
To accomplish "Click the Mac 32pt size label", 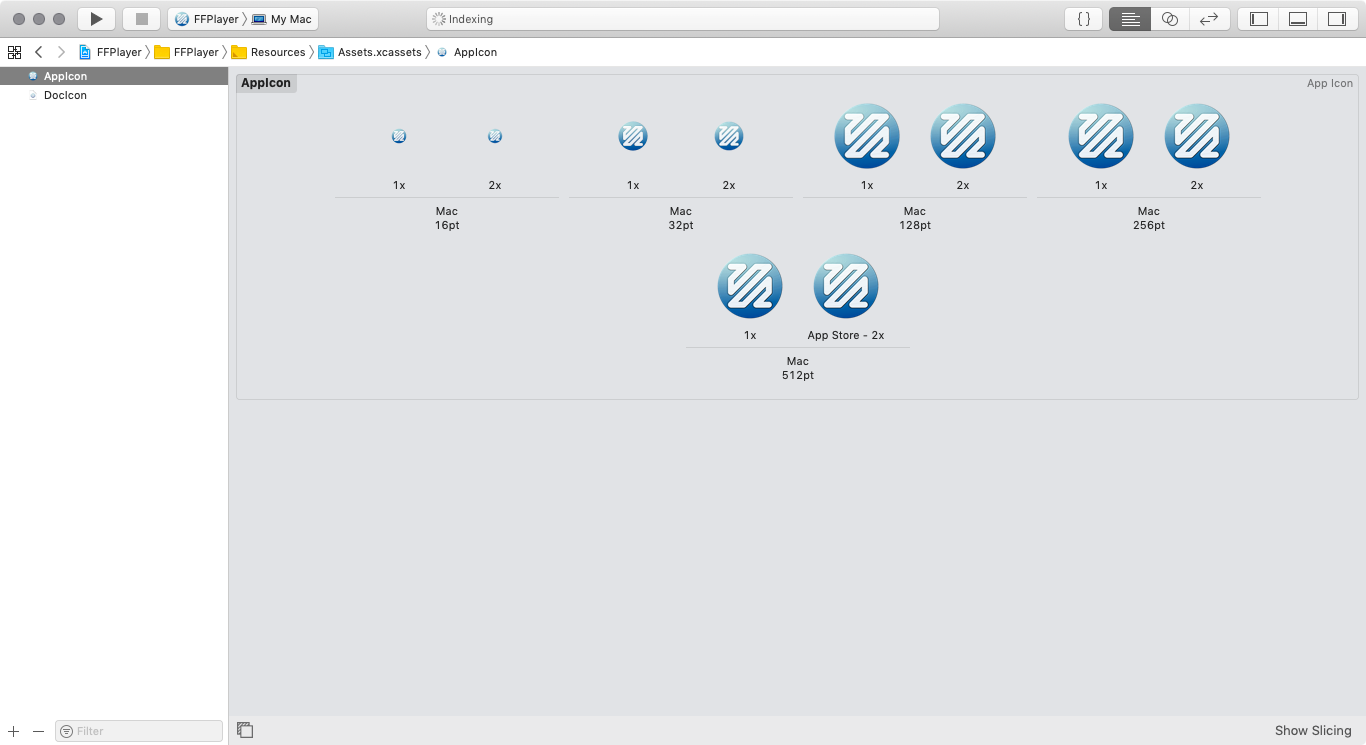I will pyautogui.click(x=681, y=218).
